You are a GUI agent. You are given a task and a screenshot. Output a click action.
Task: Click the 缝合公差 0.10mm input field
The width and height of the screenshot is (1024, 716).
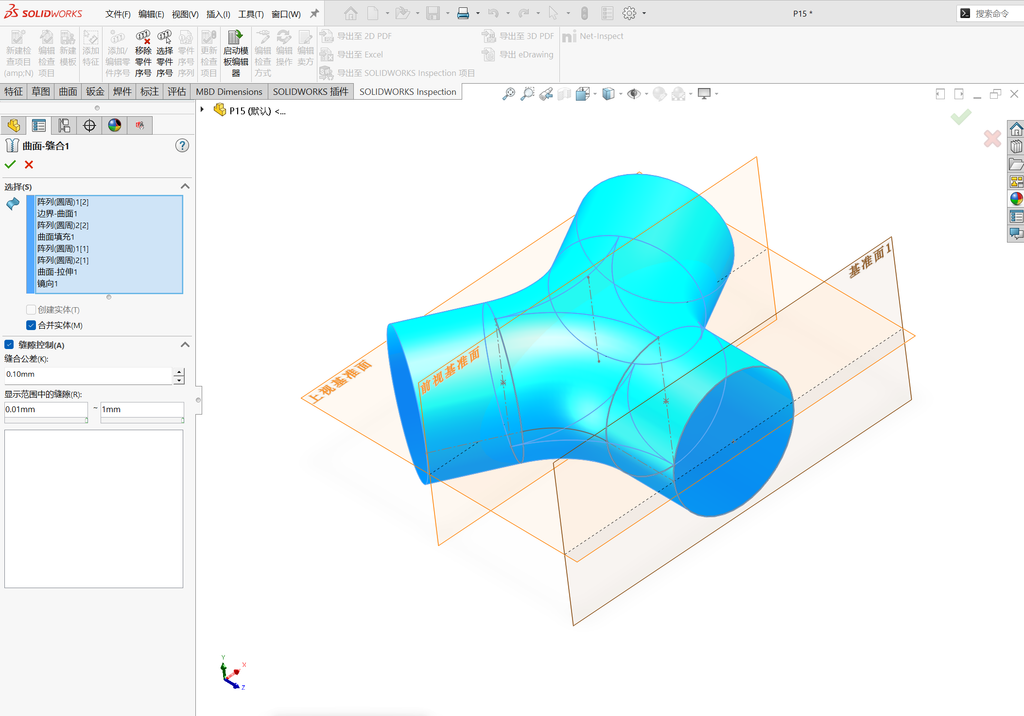88,375
